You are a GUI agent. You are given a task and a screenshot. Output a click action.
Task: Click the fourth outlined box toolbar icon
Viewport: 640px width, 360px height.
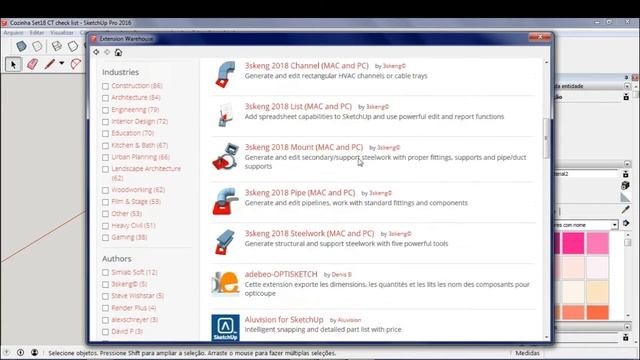pos(73,46)
